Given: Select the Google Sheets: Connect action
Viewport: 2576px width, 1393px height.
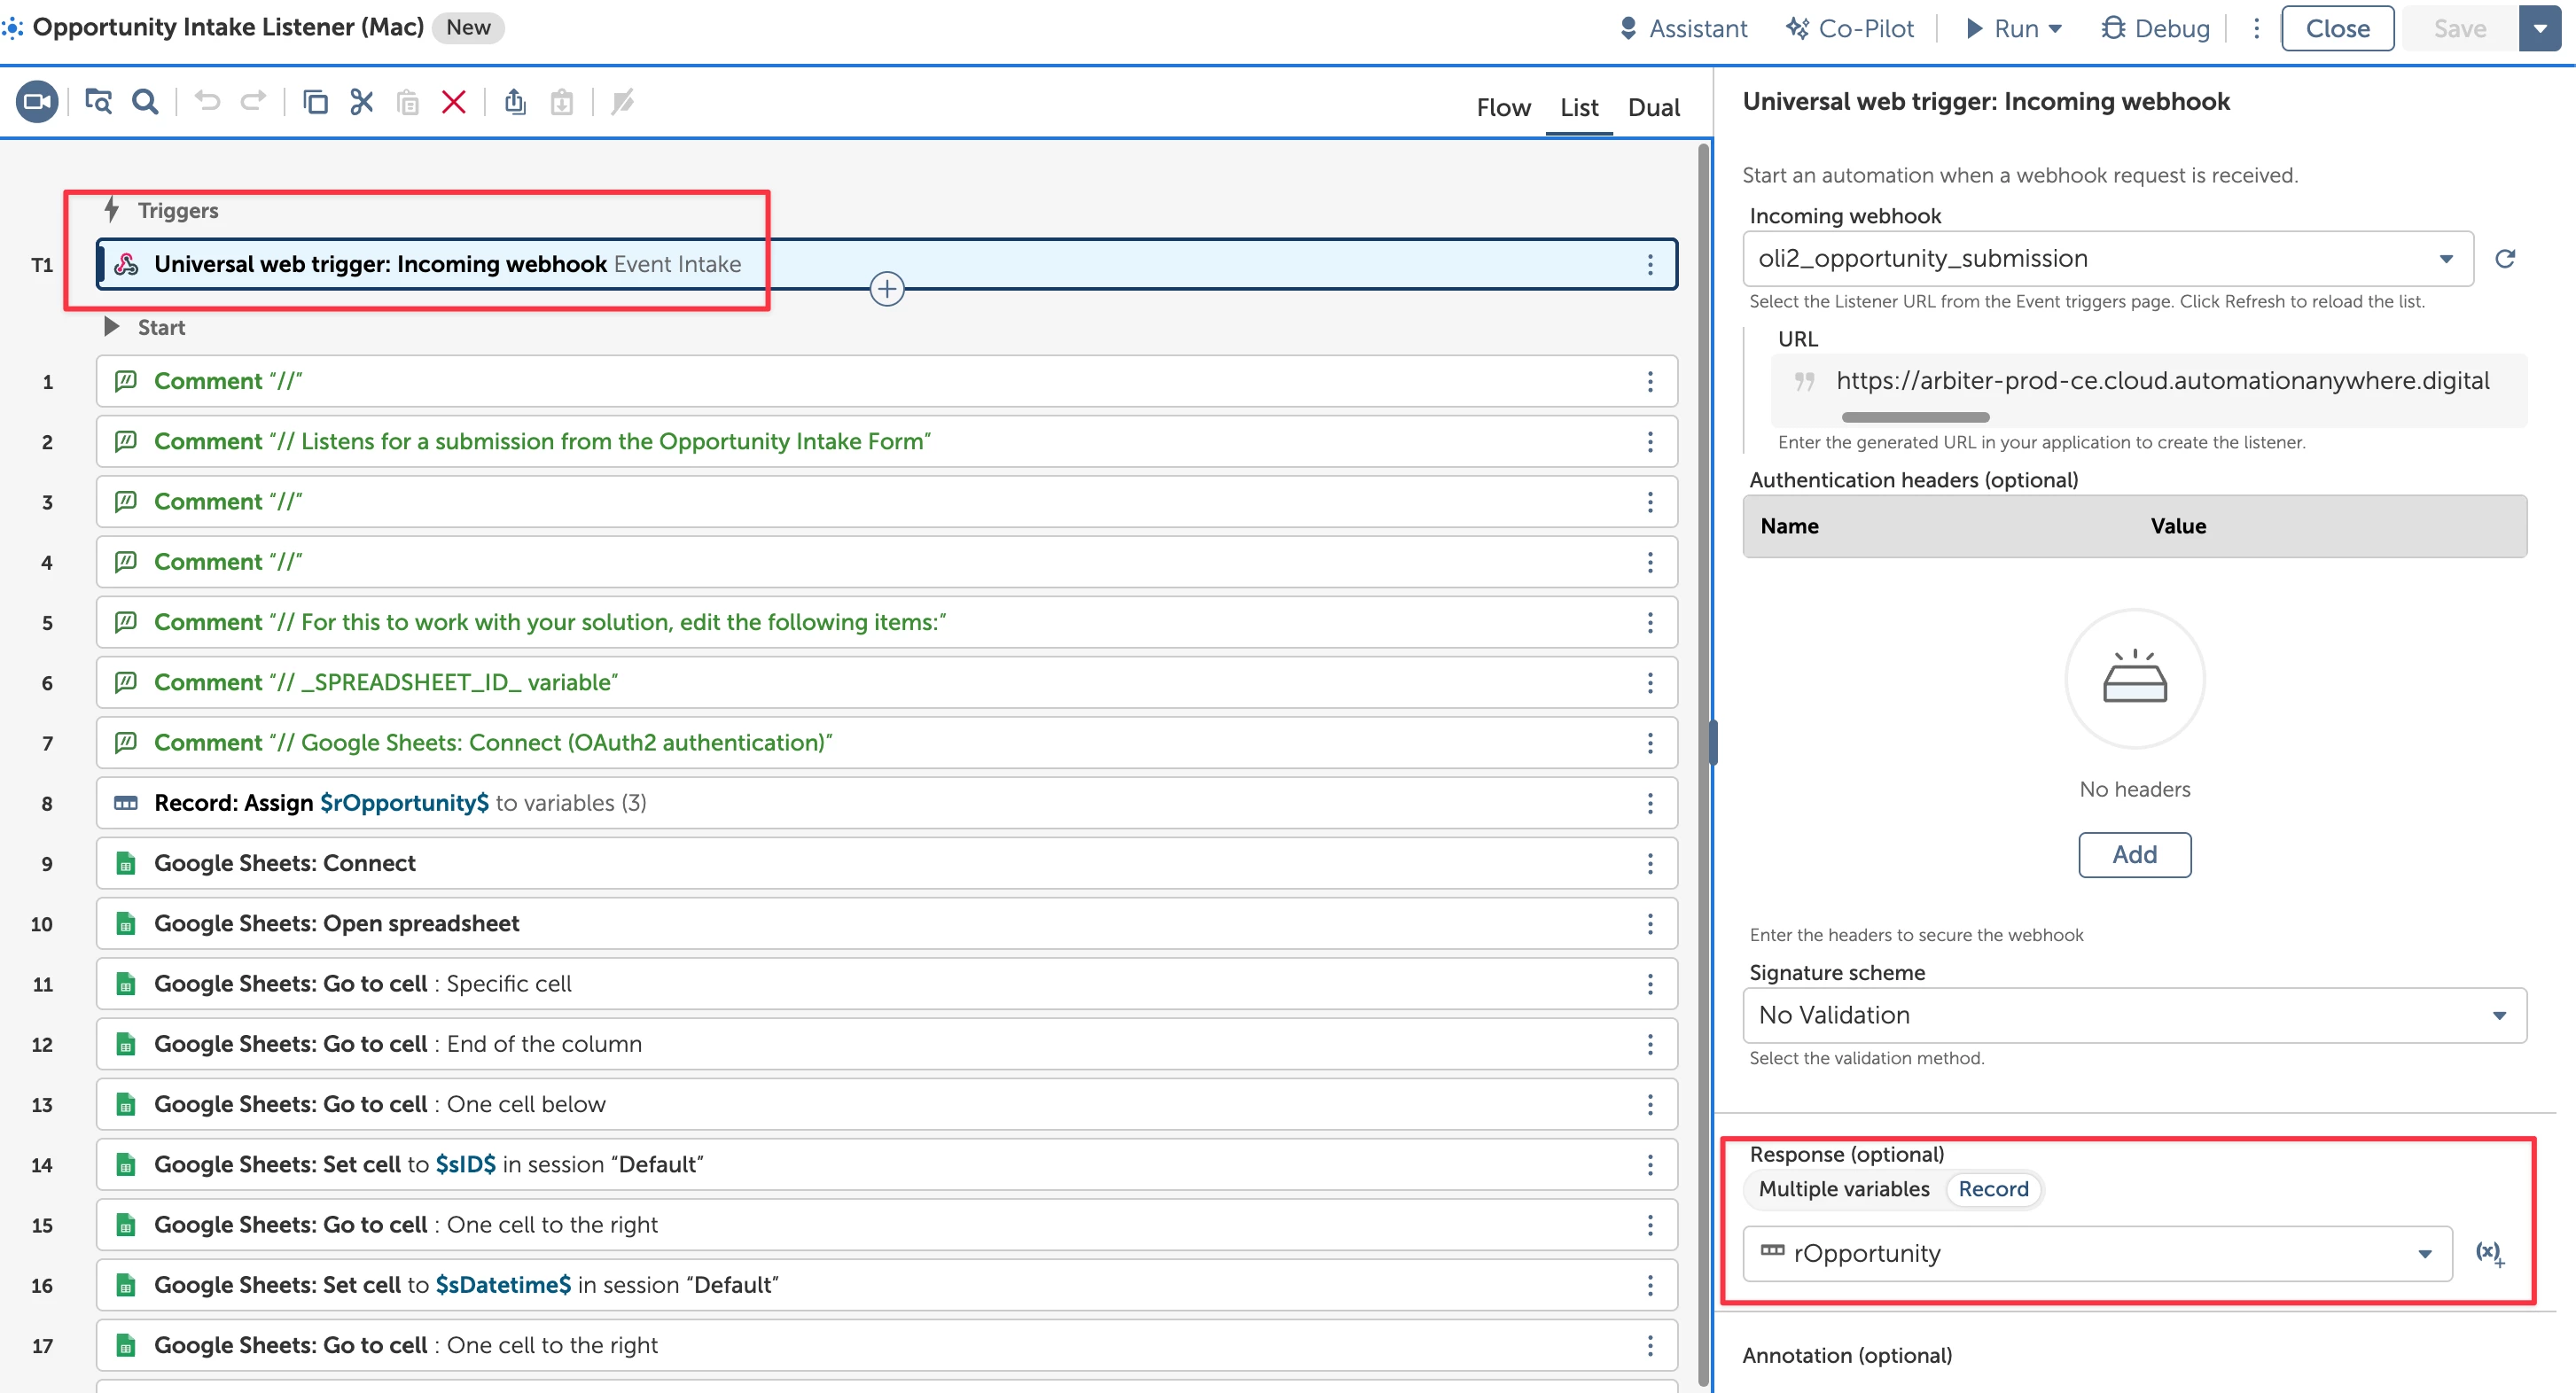Looking at the screenshot, I should (x=886, y=863).
